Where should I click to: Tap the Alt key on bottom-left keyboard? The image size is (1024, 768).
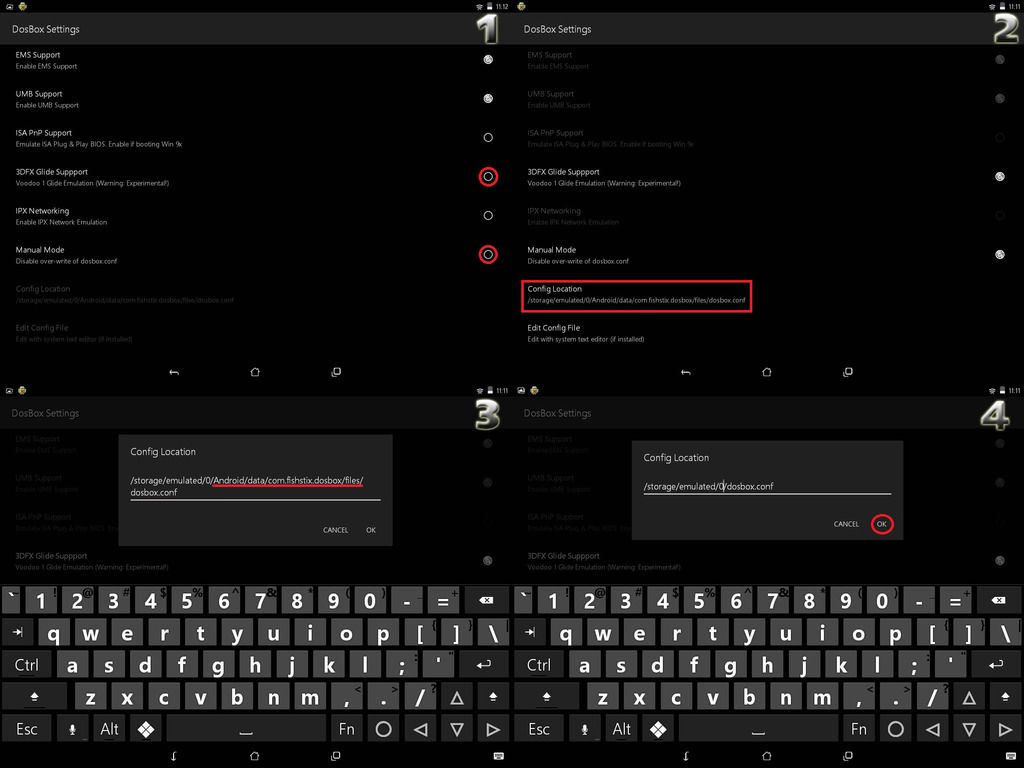pyautogui.click(x=109, y=729)
